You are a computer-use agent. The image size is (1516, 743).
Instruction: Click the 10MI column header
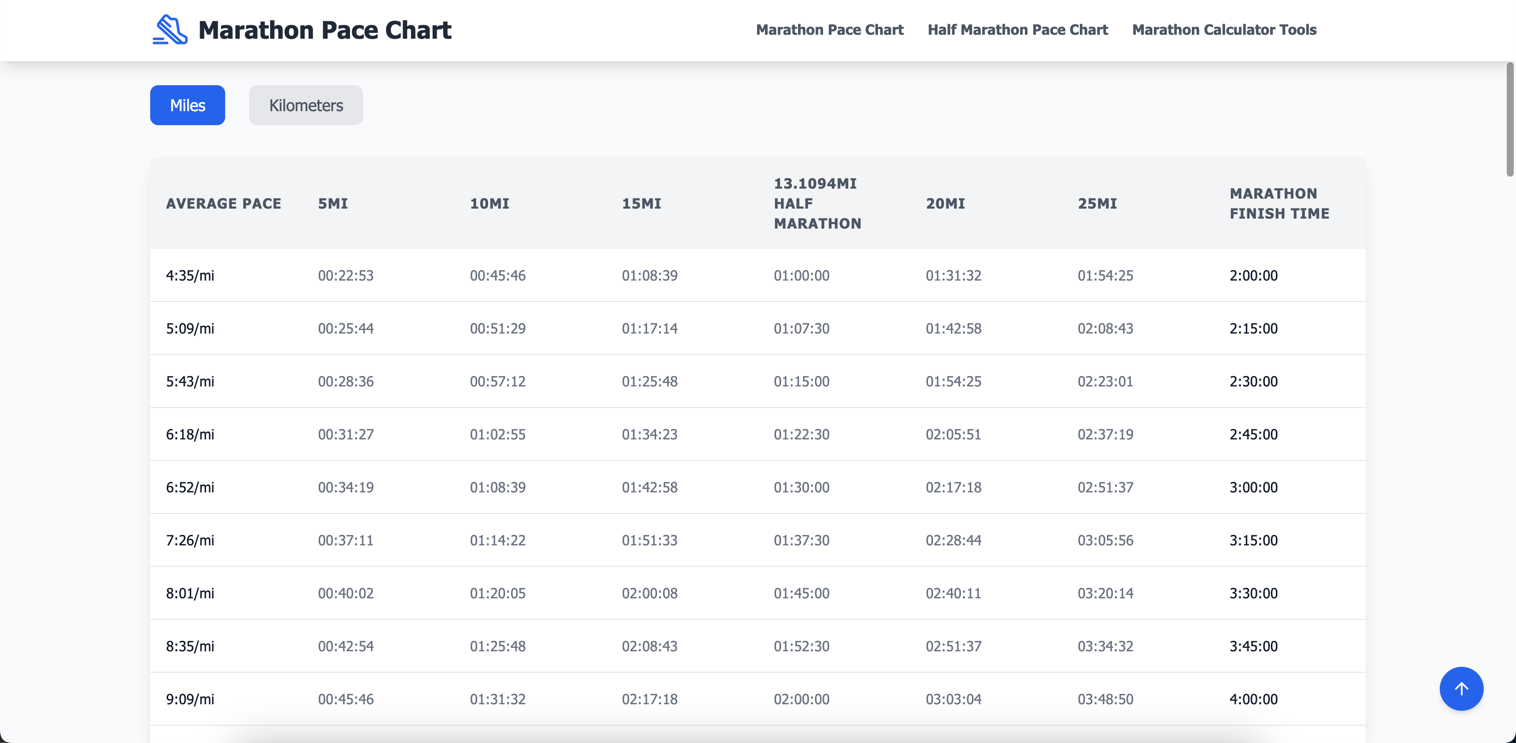click(489, 203)
